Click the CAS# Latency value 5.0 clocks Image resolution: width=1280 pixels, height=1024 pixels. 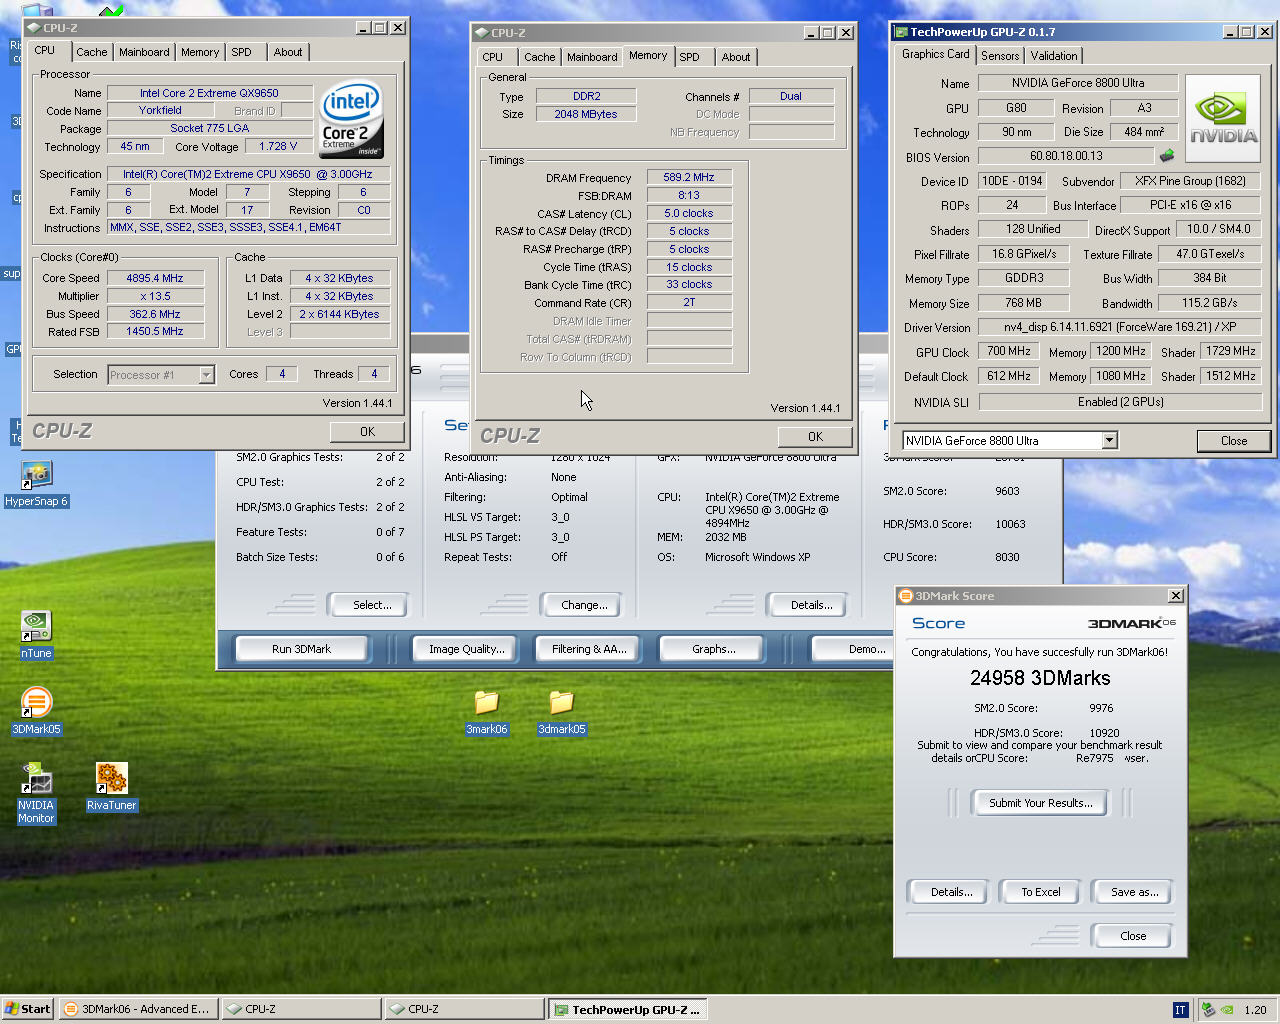pos(690,214)
